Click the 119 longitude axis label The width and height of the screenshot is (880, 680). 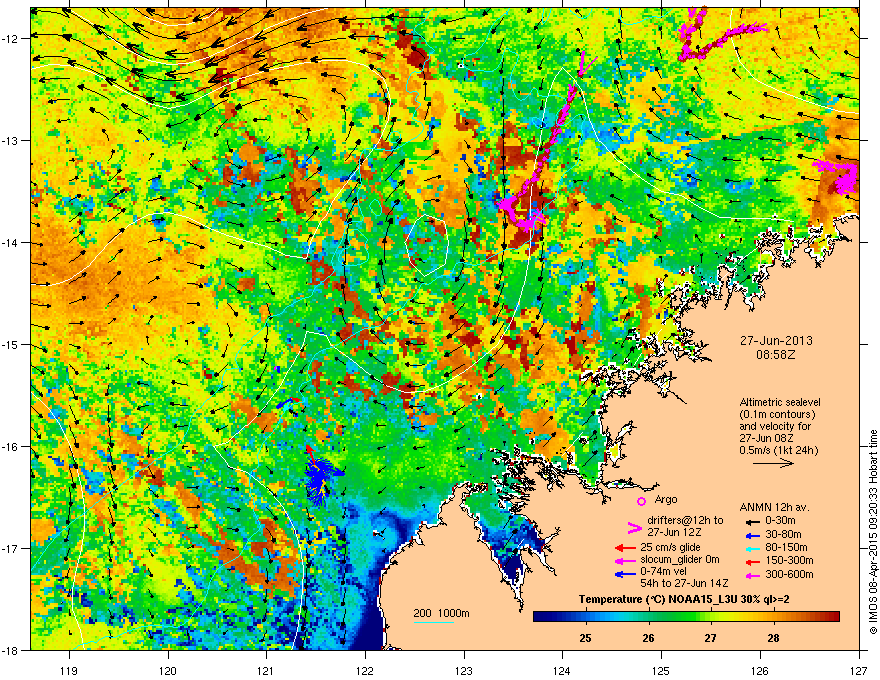69,670
